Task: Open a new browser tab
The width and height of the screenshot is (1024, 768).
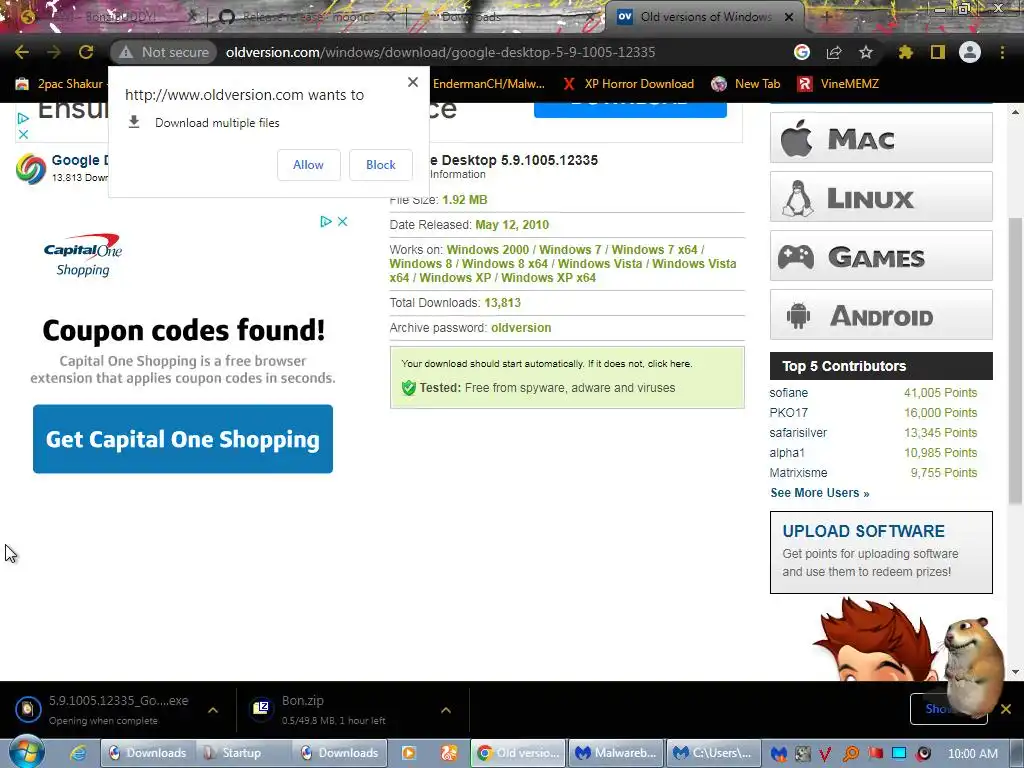Action: [827, 17]
